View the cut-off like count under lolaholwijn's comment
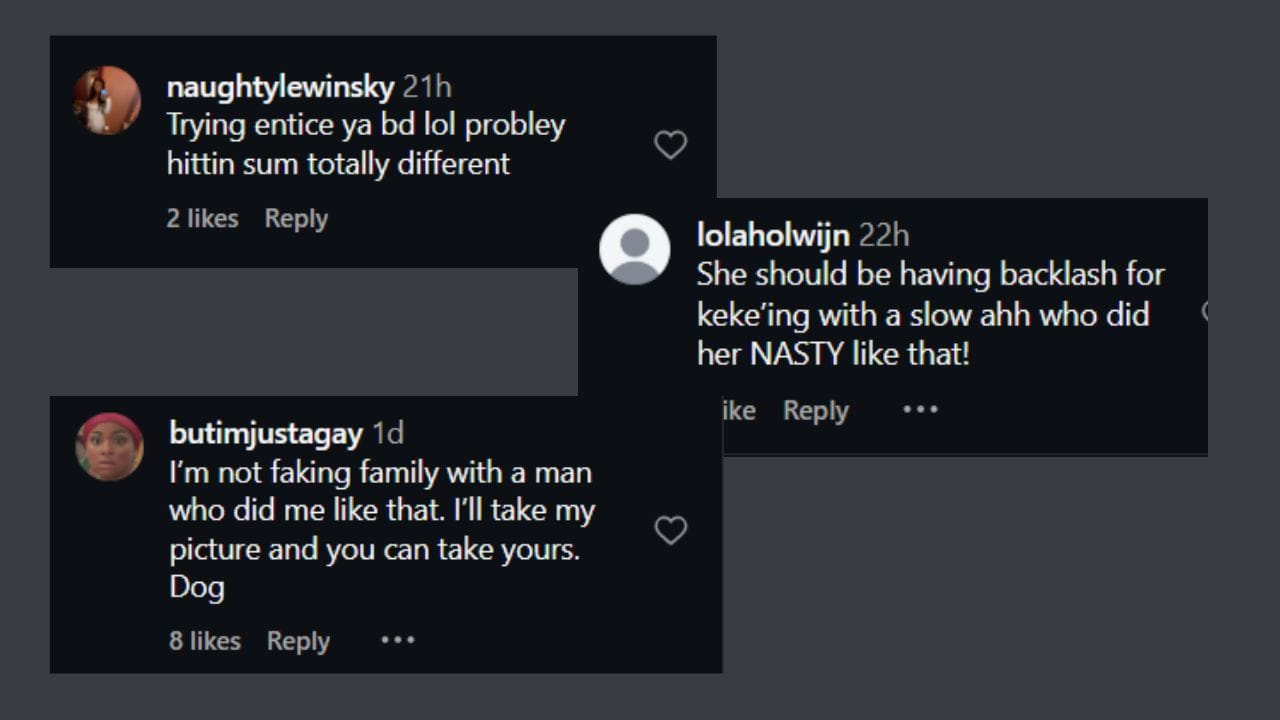 [740, 410]
